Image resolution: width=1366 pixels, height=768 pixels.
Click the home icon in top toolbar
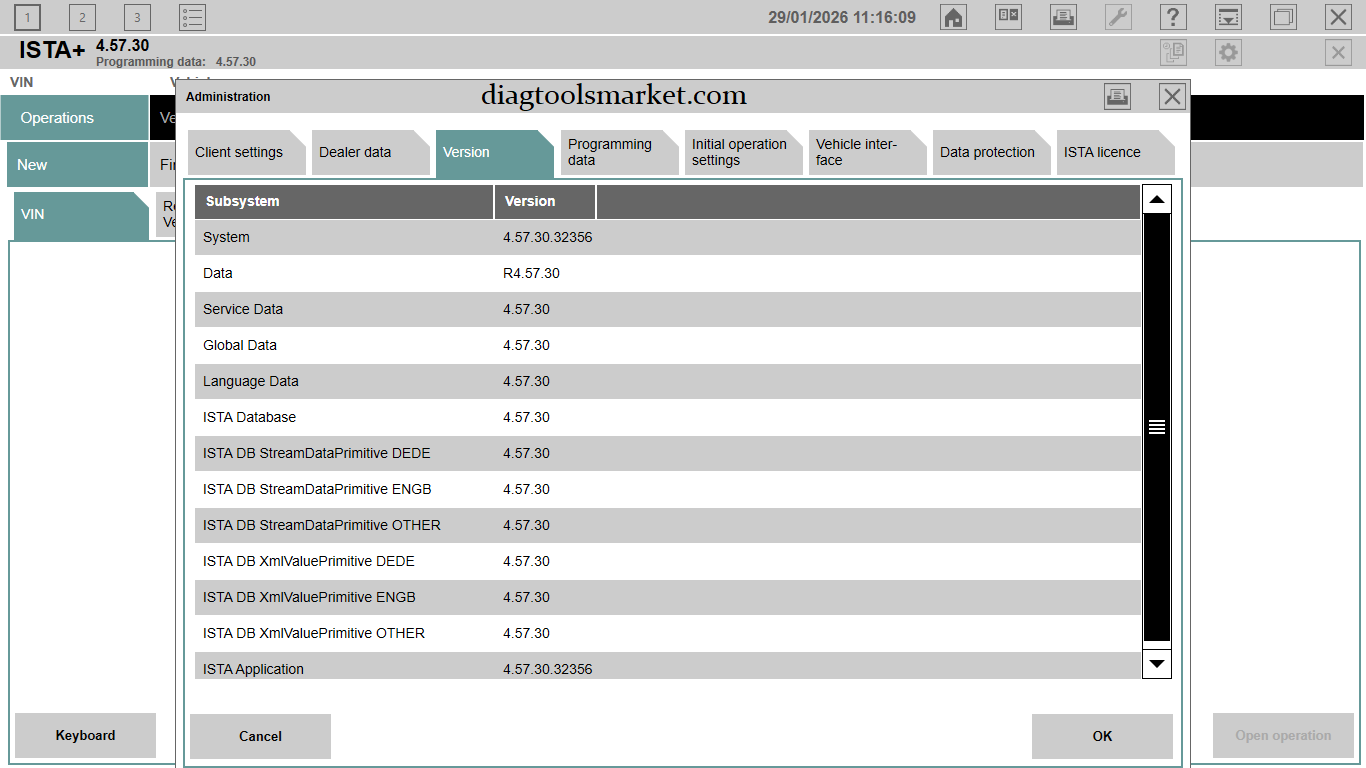(x=954, y=17)
